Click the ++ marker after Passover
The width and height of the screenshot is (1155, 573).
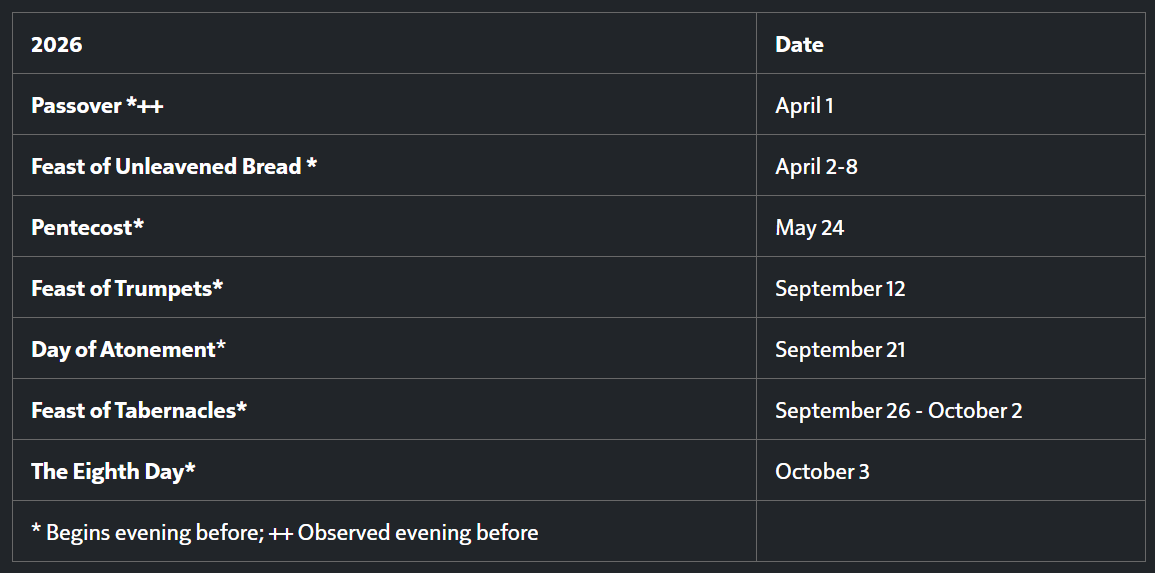click(x=151, y=106)
